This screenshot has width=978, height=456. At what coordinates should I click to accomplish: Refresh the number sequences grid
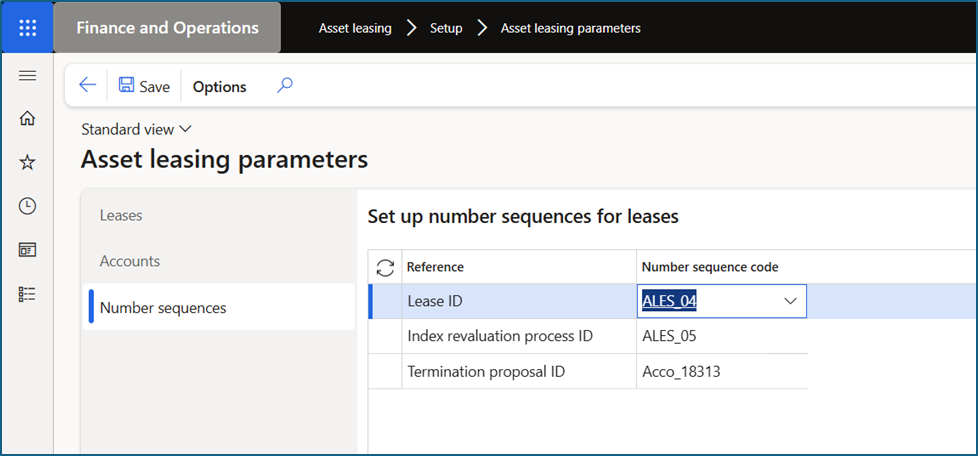[x=384, y=267]
